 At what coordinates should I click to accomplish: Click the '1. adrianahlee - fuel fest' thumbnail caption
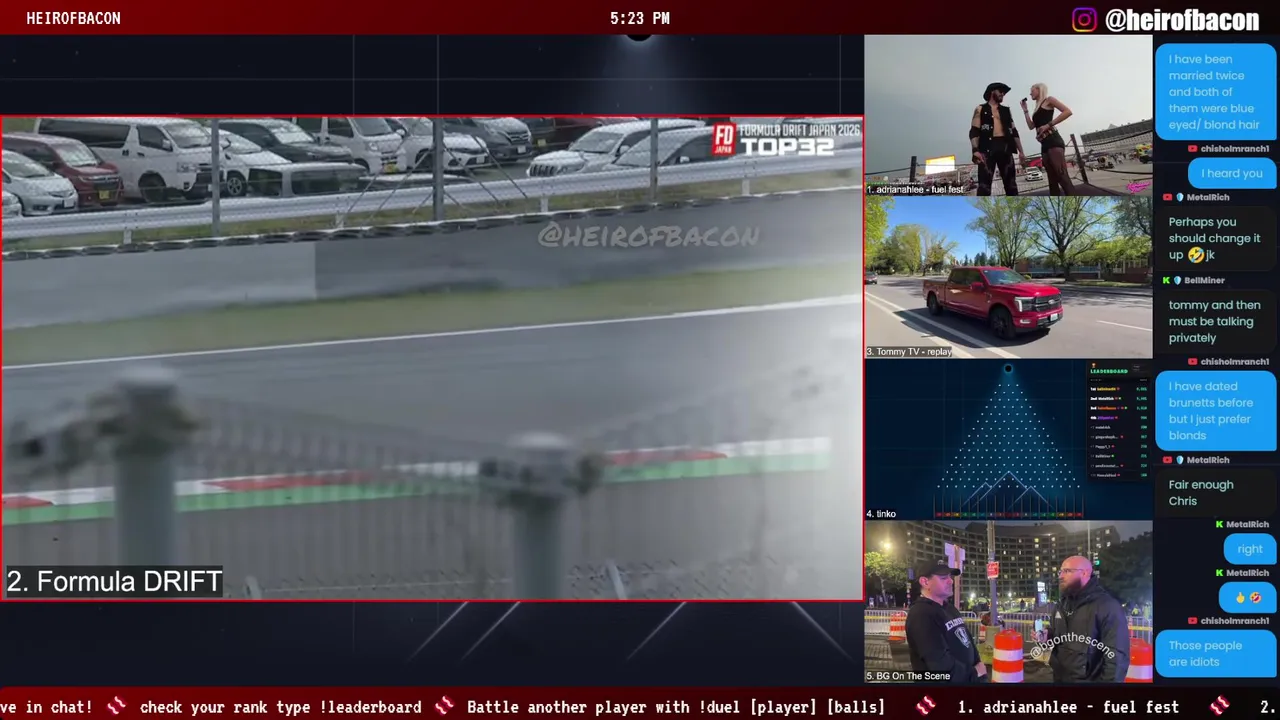pyautogui.click(x=915, y=189)
